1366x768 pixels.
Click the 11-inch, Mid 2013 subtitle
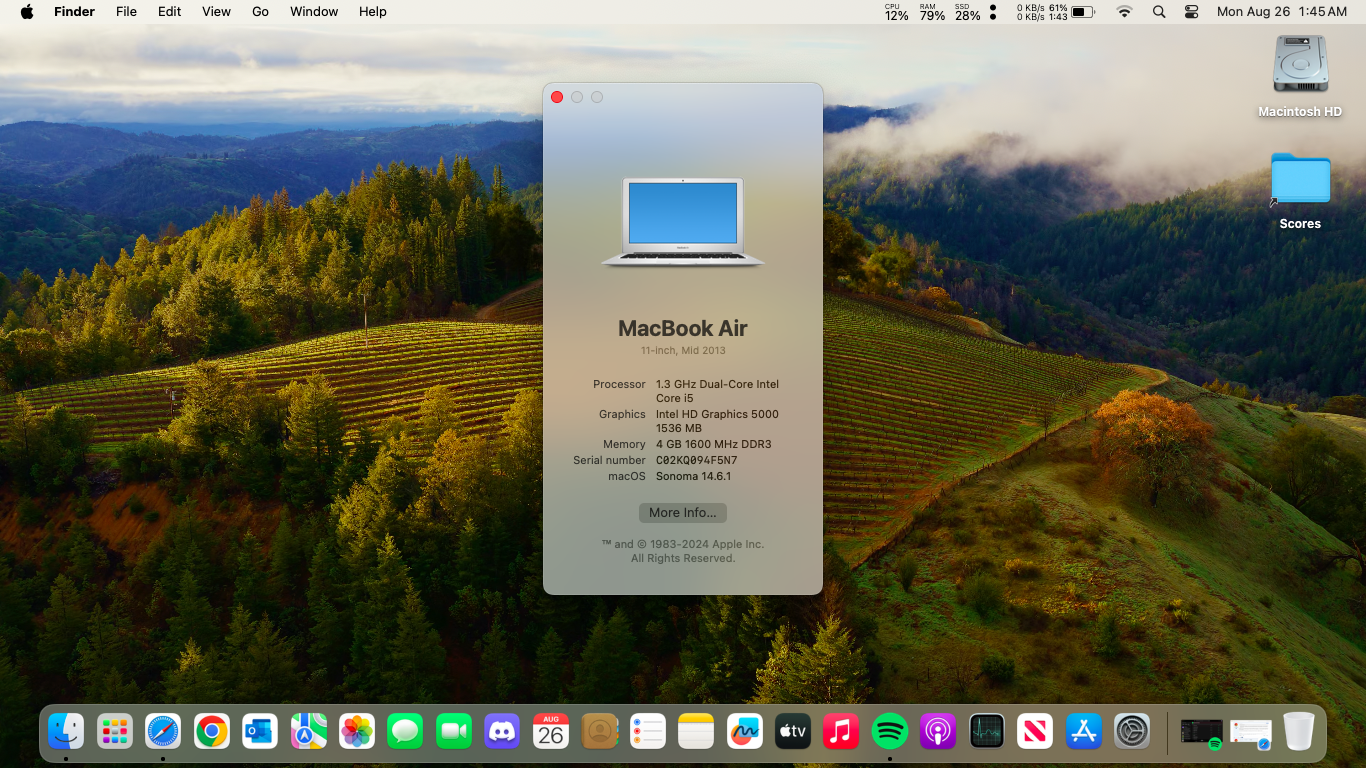683,351
